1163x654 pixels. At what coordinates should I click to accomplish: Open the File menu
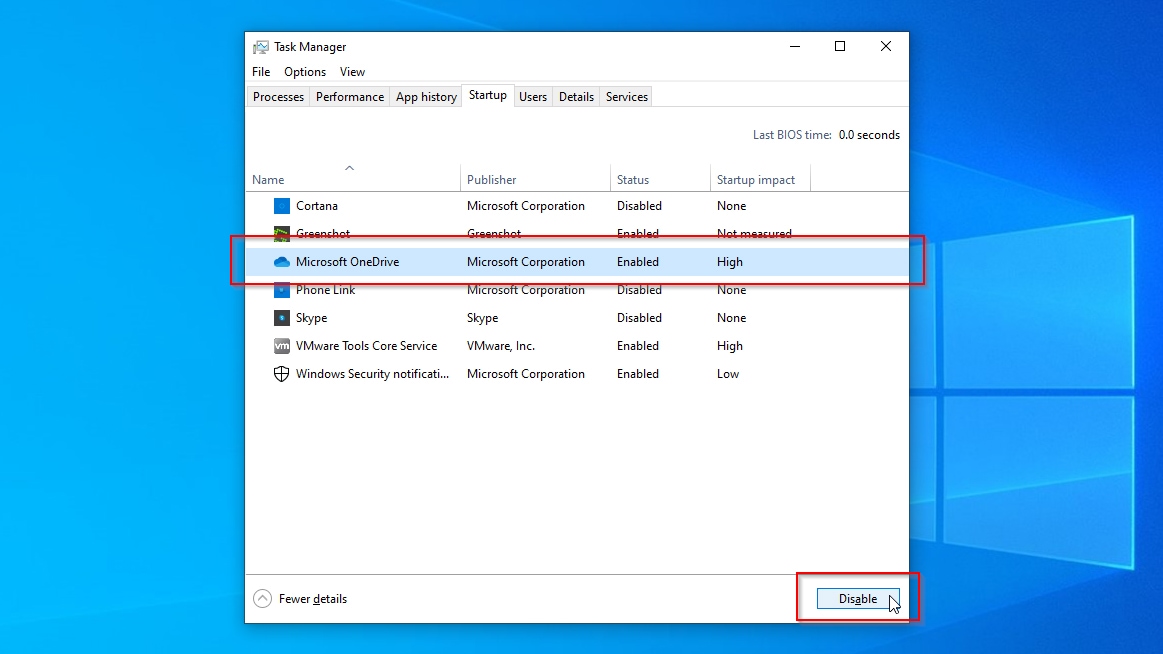pyautogui.click(x=261, y=72)
